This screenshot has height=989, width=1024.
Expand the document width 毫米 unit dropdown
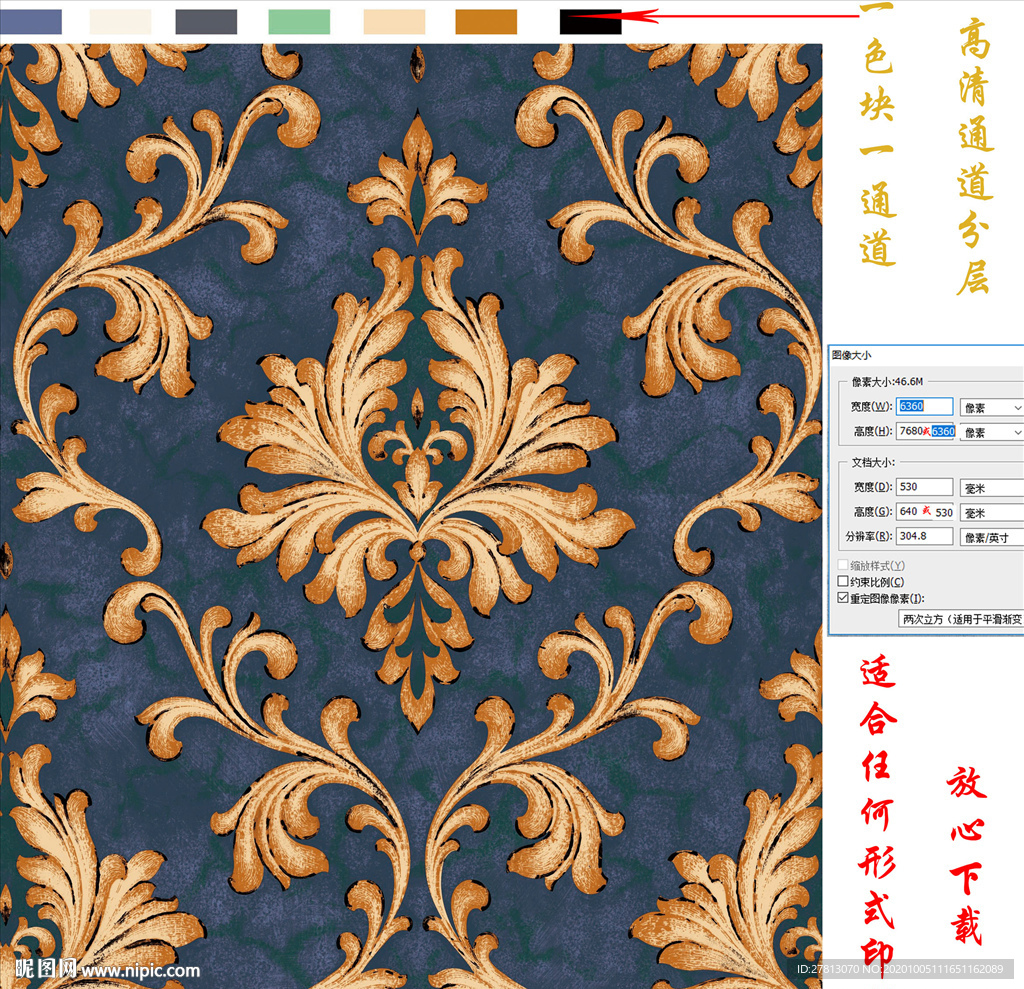click(x=991, y=487)
